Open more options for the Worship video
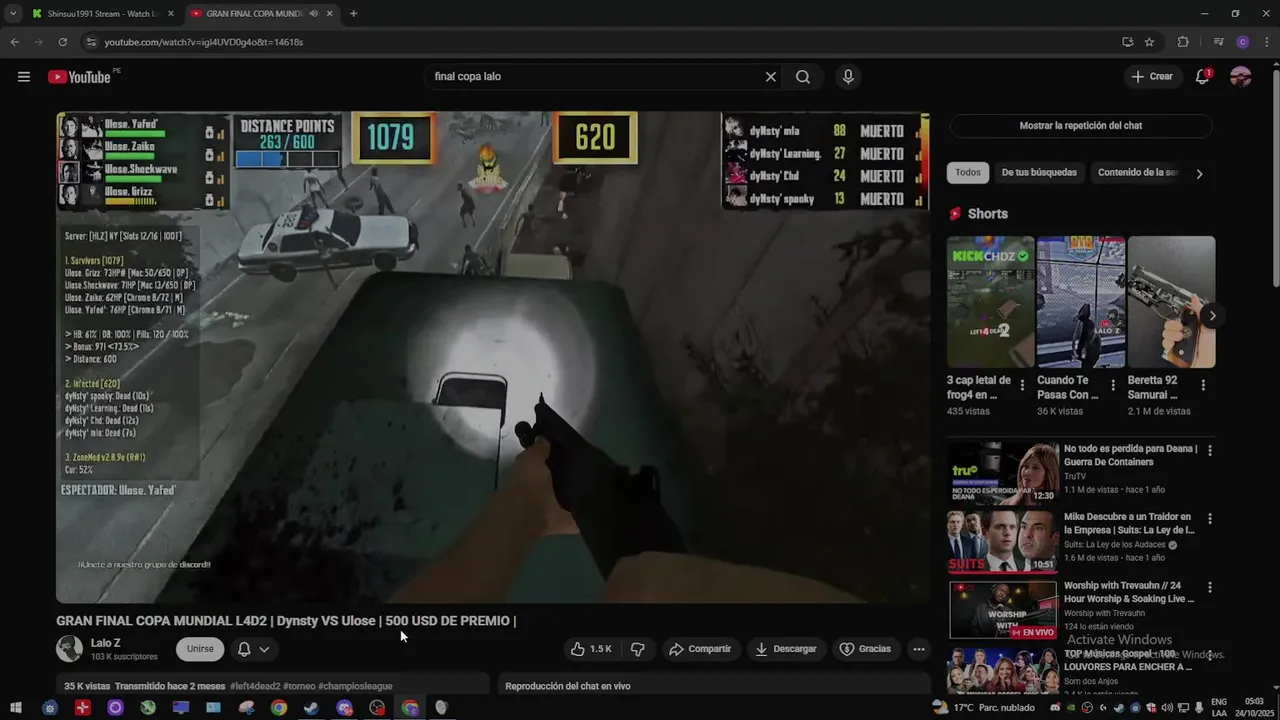The image size is (1280, 720). 1210,587
